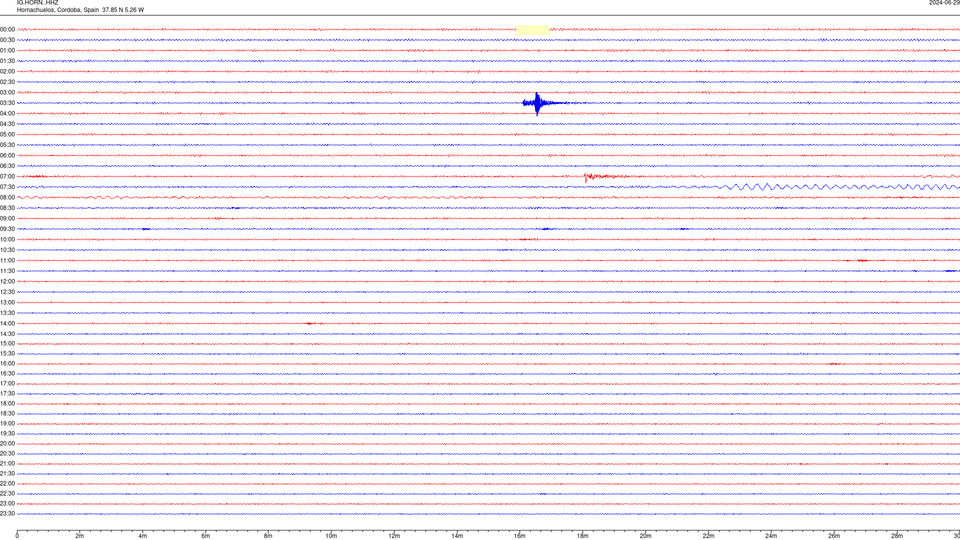
Task: Click the 22:00 time label
Action: click(7, 484)
